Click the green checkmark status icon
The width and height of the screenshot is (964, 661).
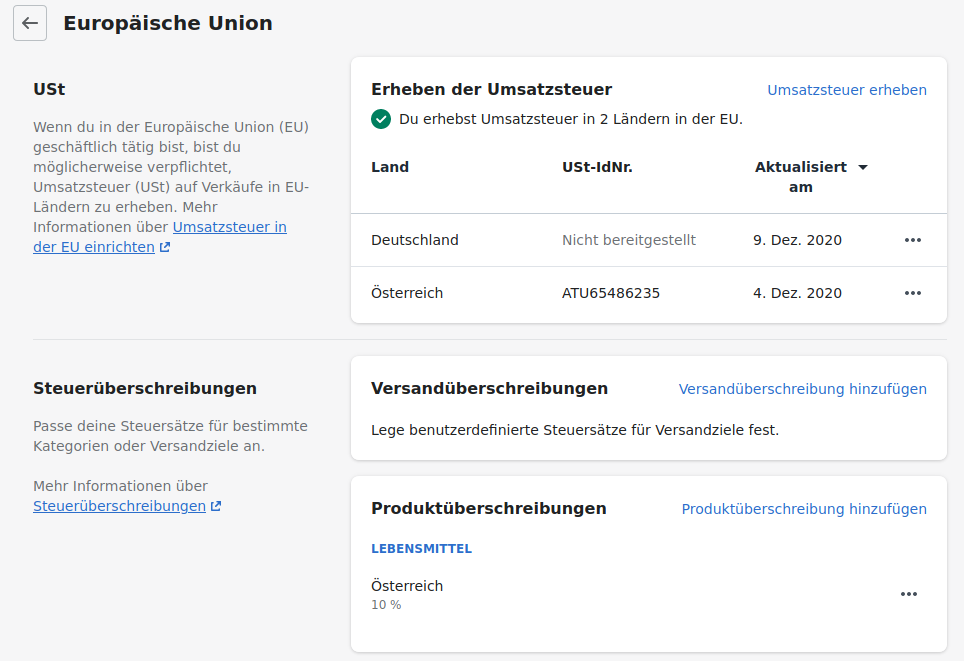tap(381, 119)
